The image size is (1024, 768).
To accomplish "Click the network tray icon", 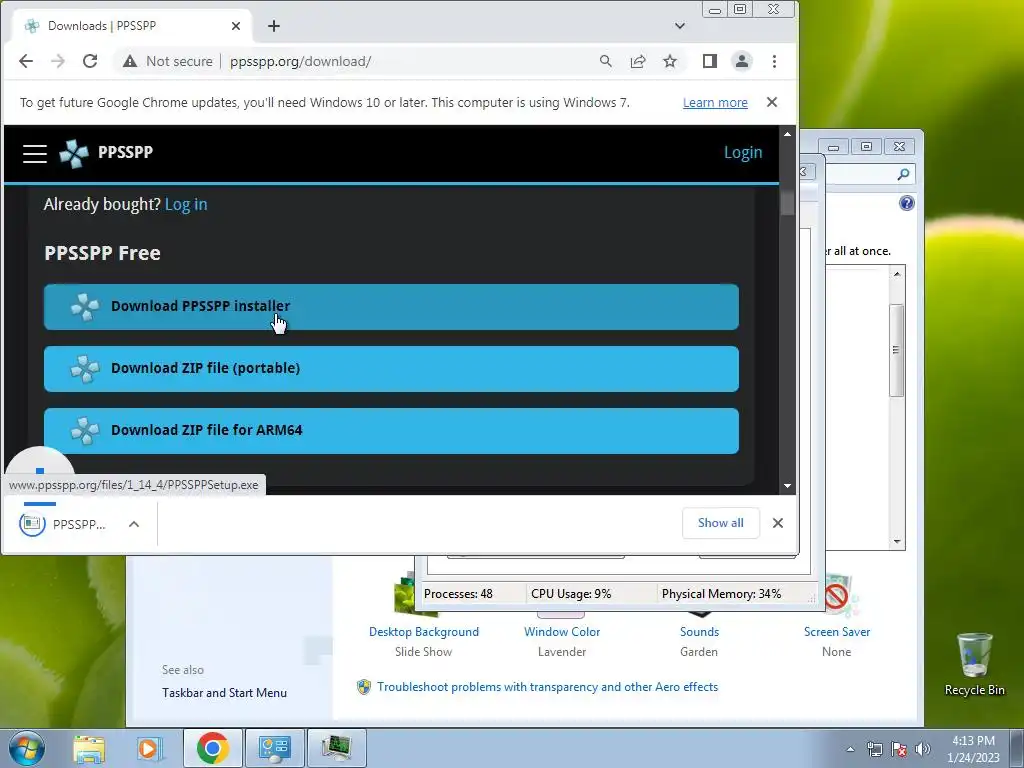I will pyautogui.click(x=874, y=749).
